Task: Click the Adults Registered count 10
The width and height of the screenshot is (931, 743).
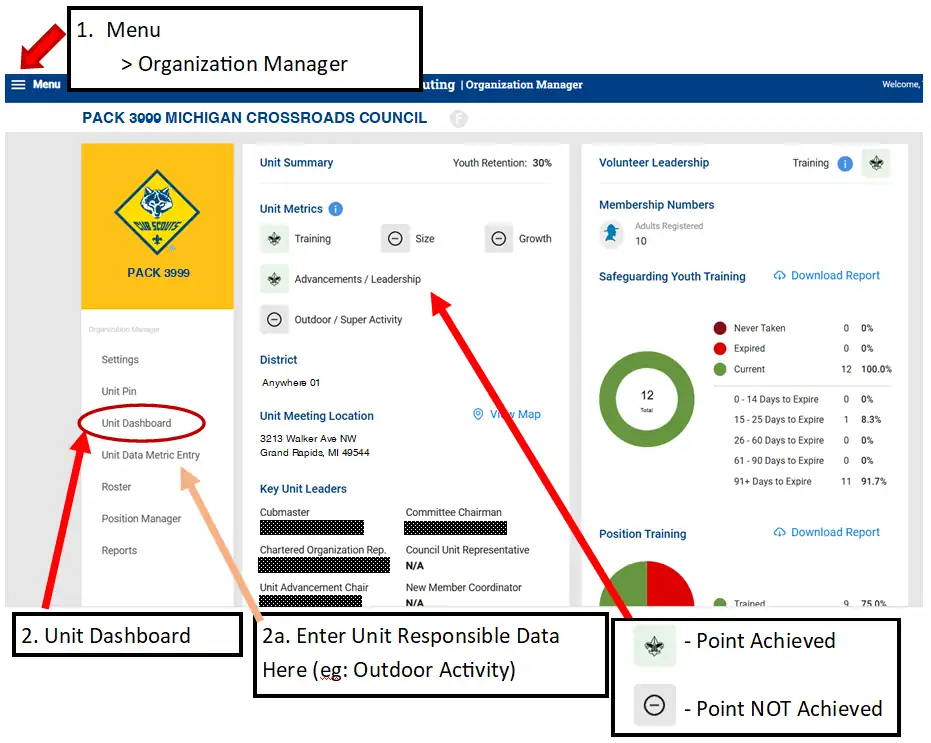Action: tap(641, 241)
